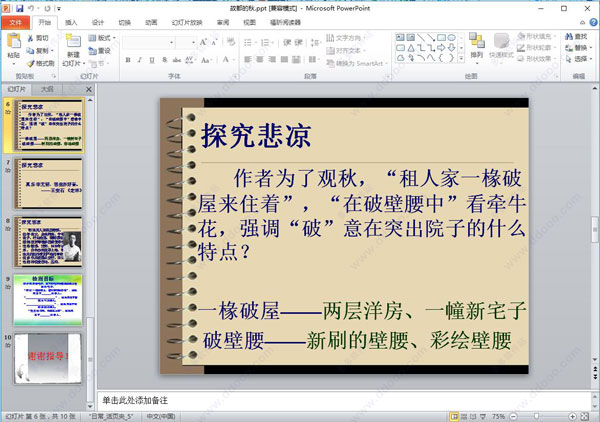Switch to the Animations (动画) ribbon tab
This screenshot has height=422, width=600.
tap(151, 23)
